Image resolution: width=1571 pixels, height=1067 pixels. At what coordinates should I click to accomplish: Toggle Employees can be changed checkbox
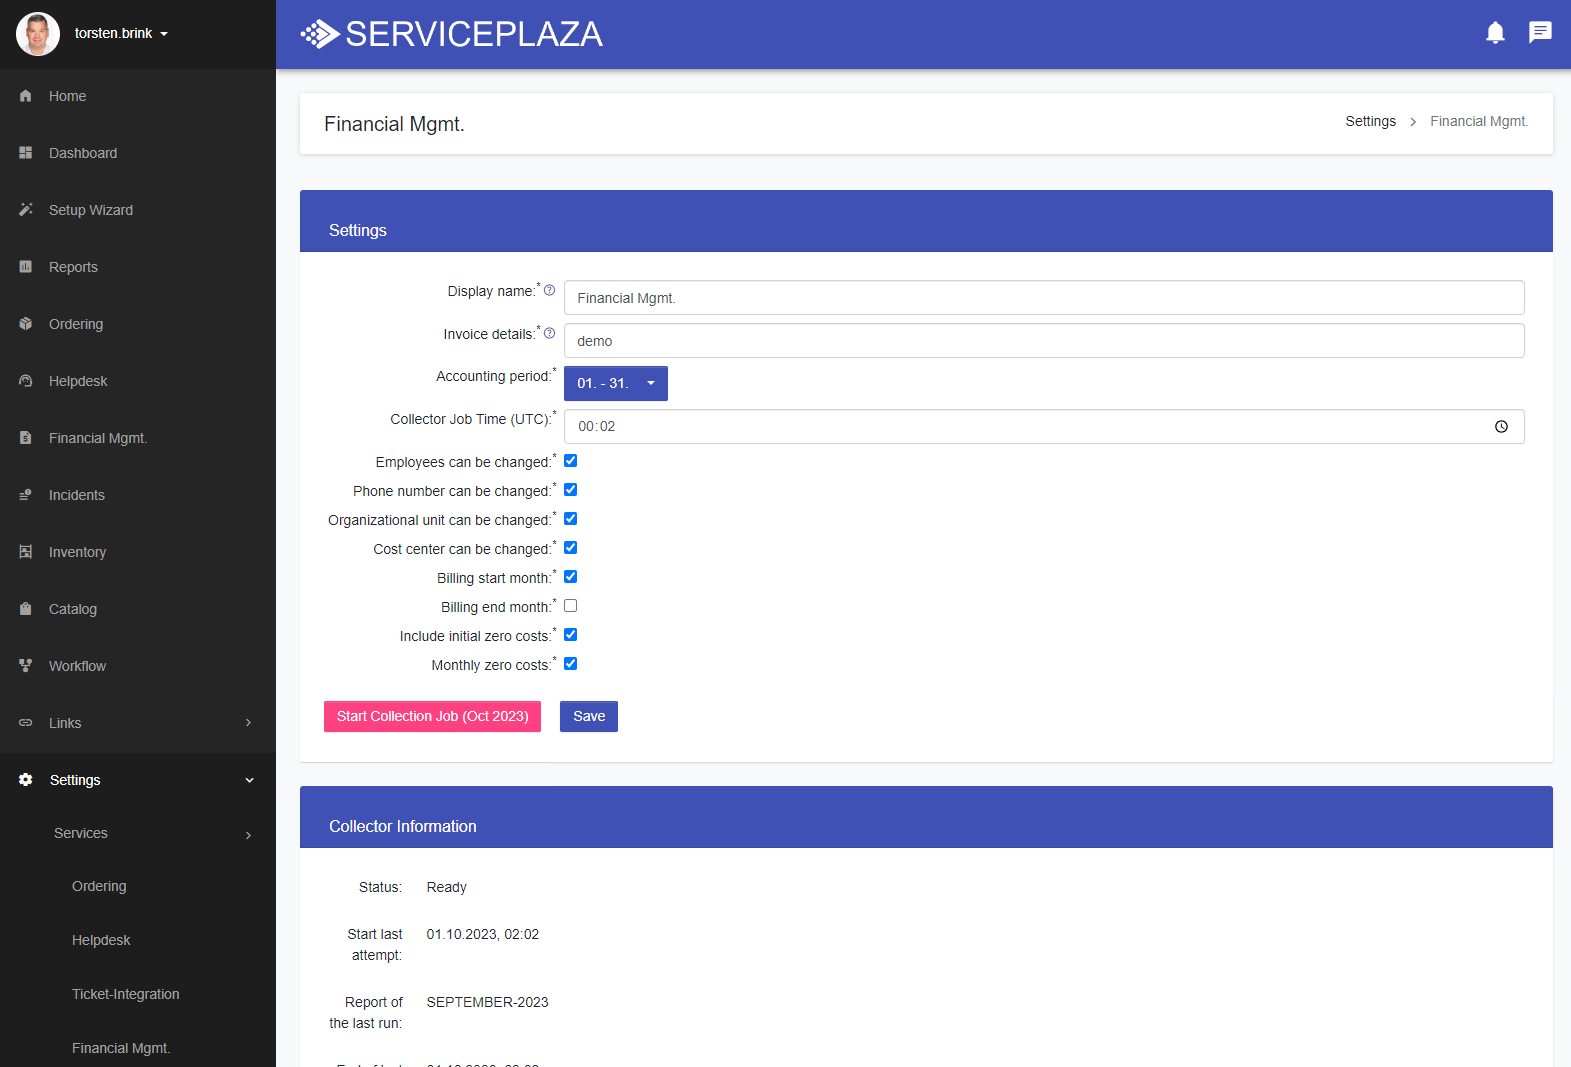pyautogui.click(x=570, y=461)
